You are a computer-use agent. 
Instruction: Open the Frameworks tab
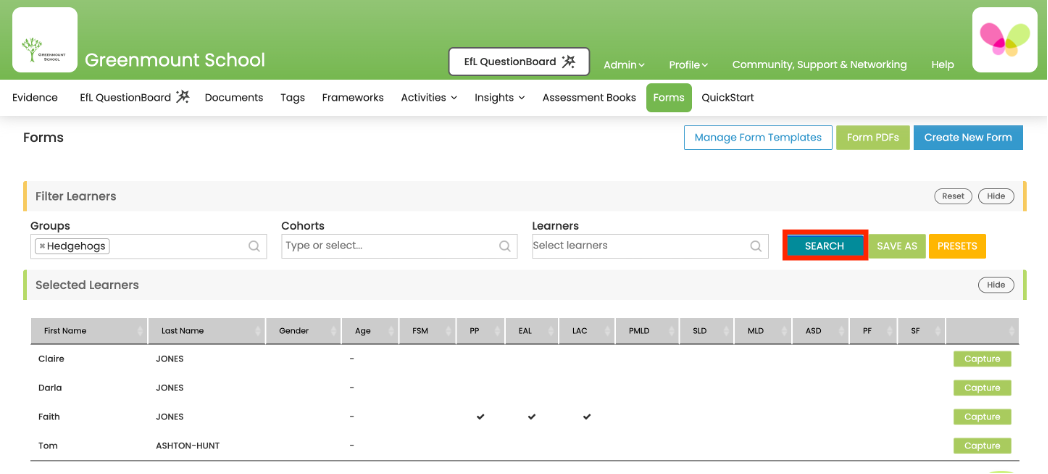(x=353, y=98)
